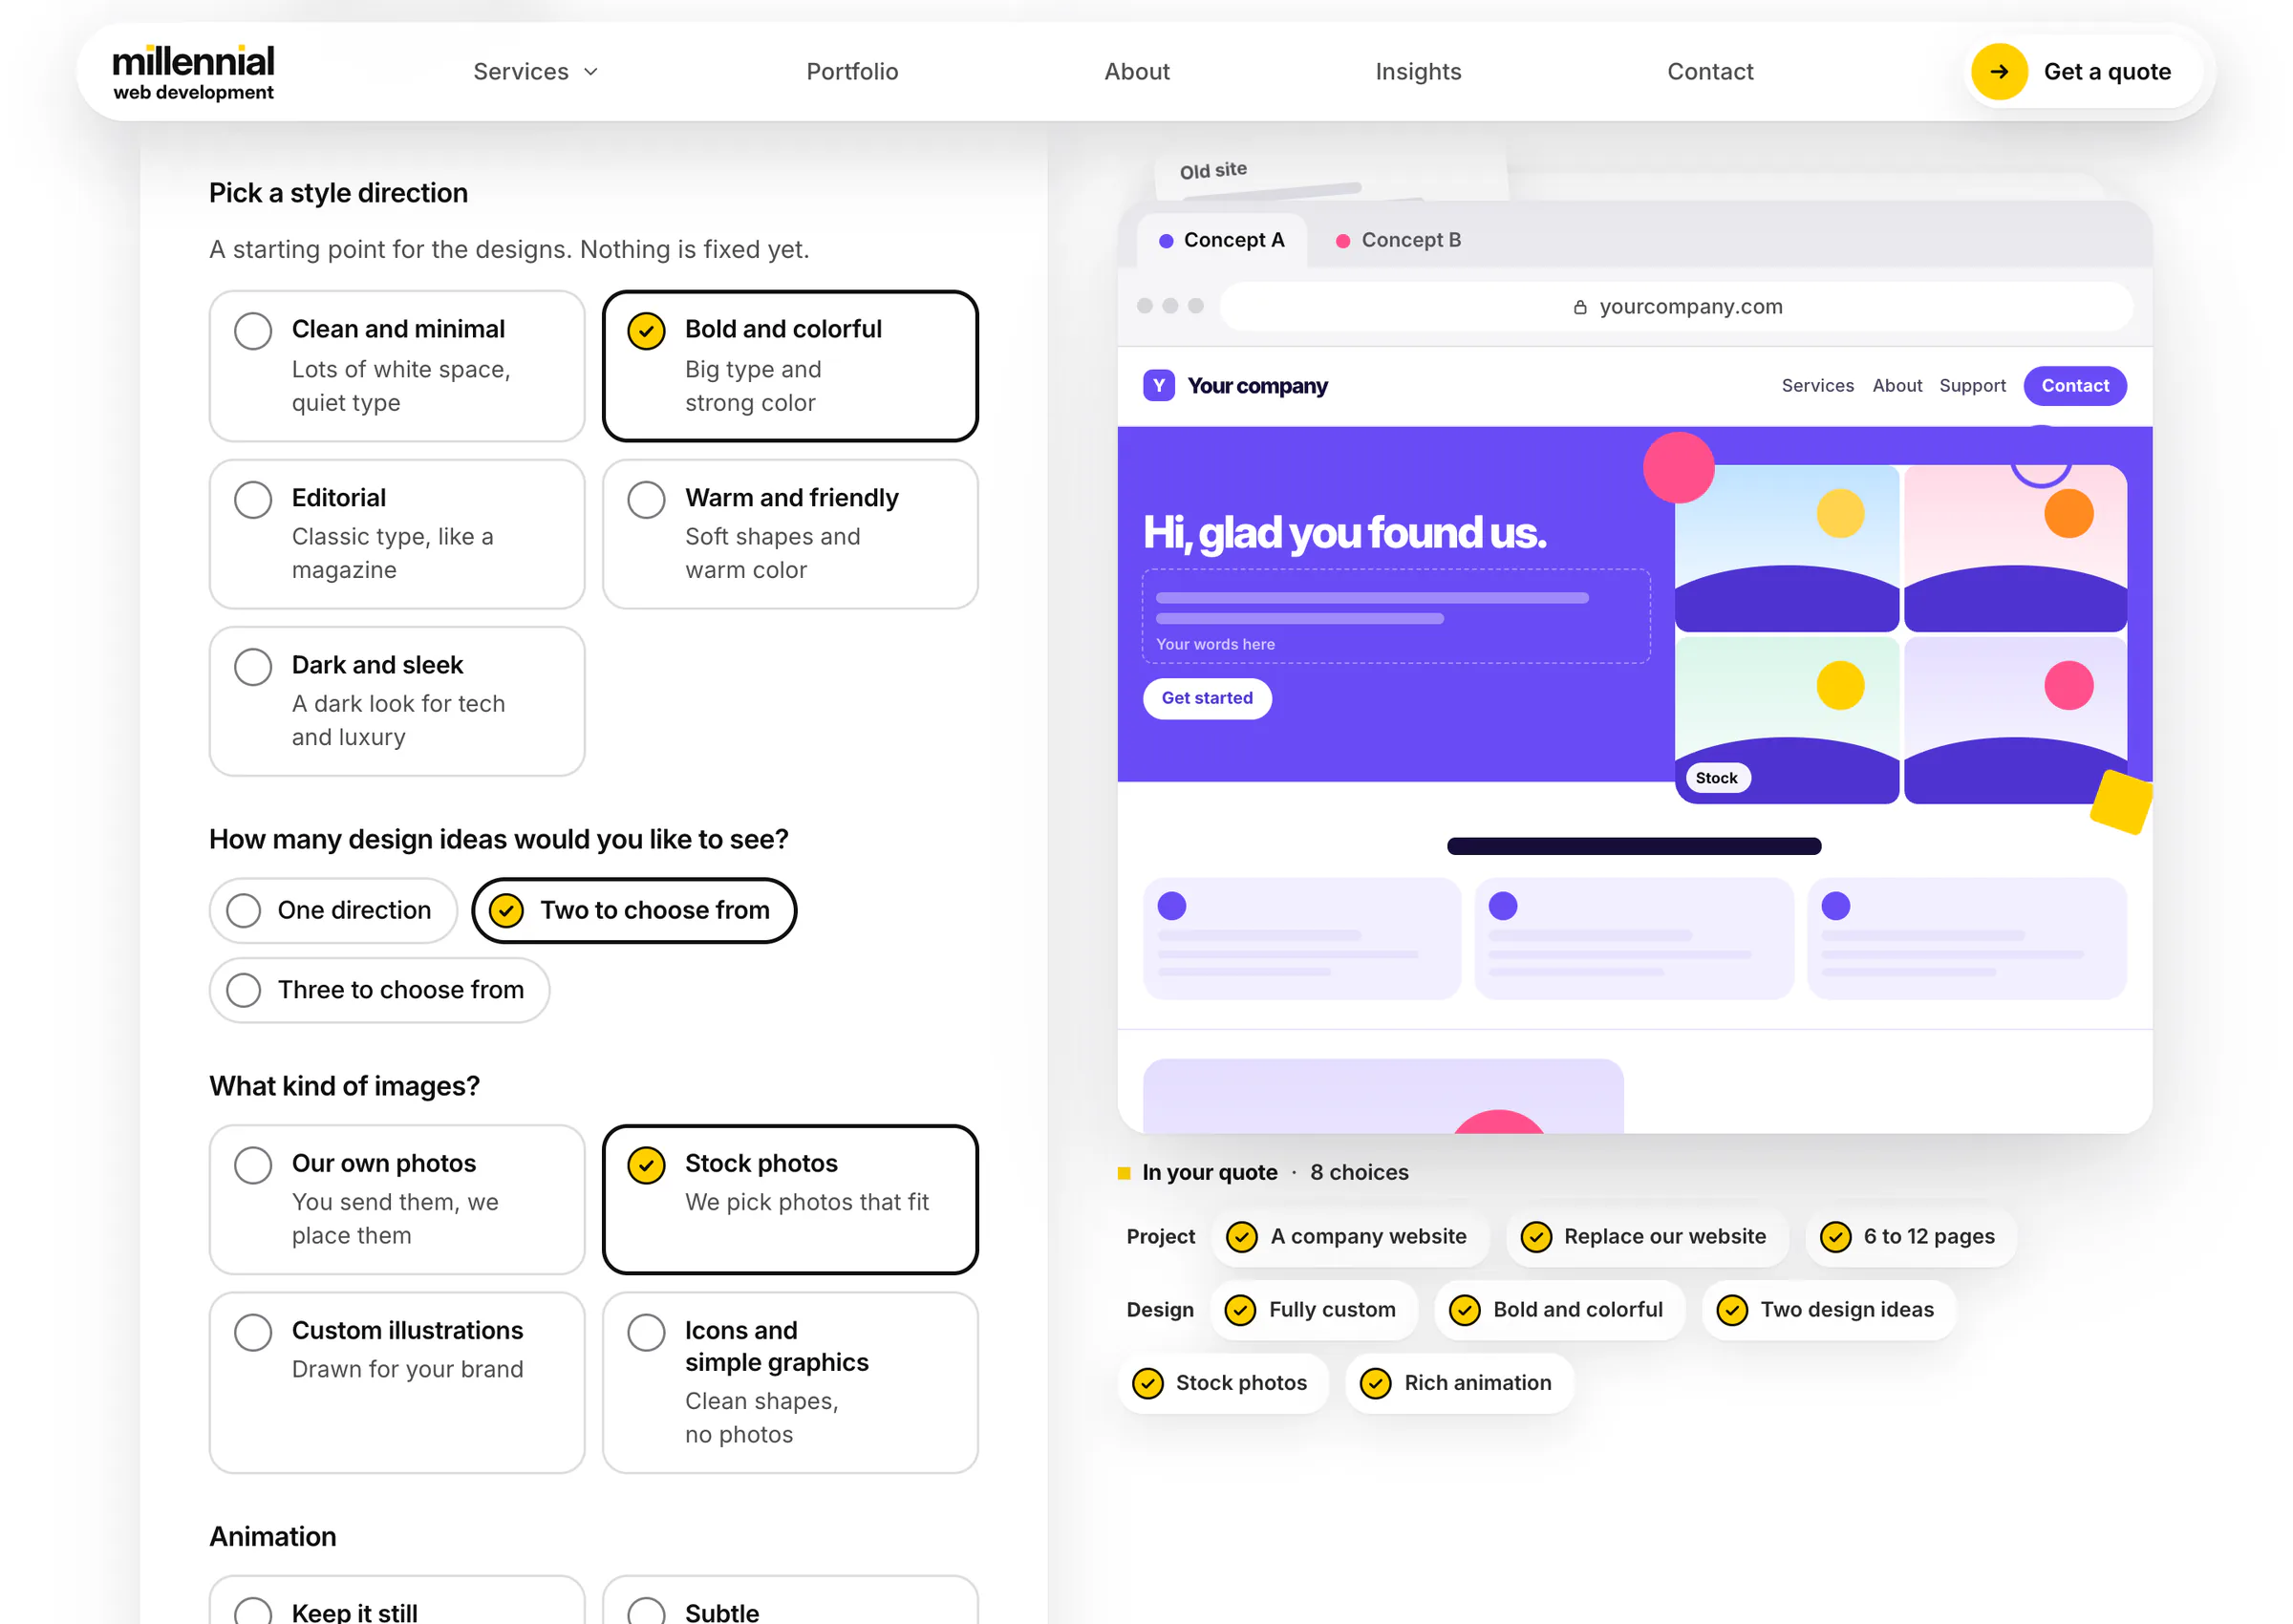Select the Concept A tab

(x=1221, y=240)
